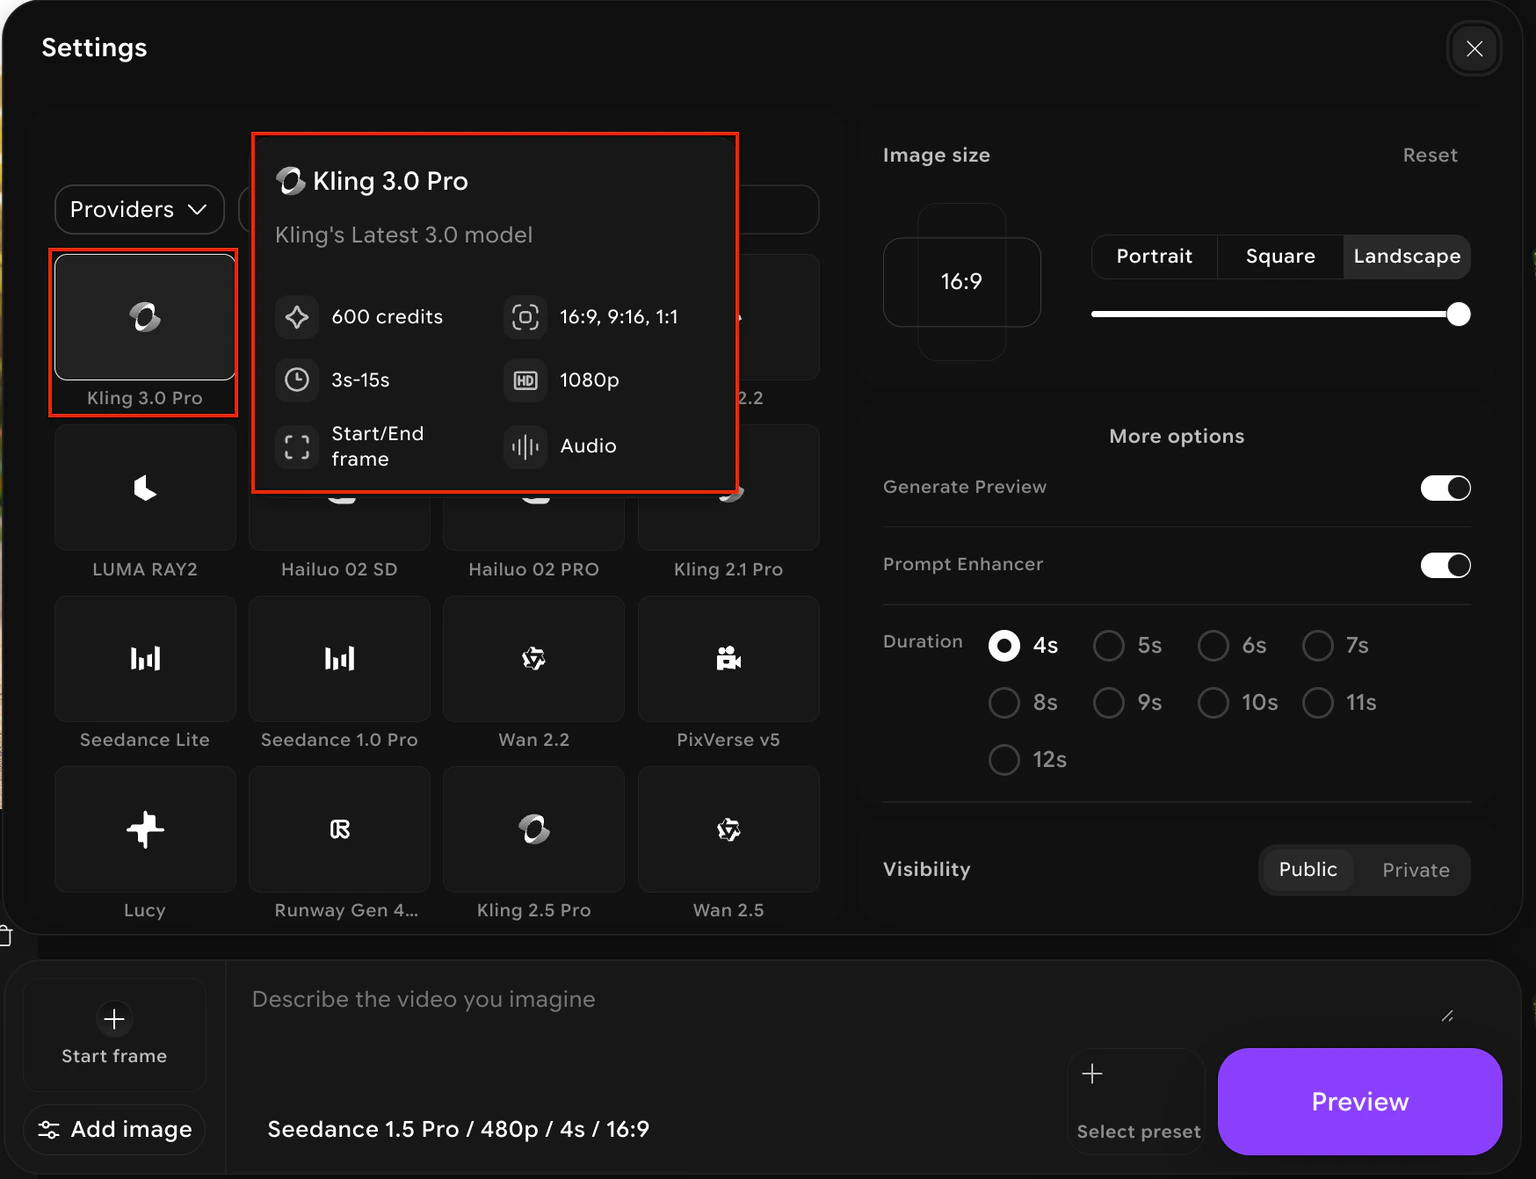This screenshot has width=1536, height=1179.
Task: Choose the 10s duration
Action: (x=1213, y=703)
